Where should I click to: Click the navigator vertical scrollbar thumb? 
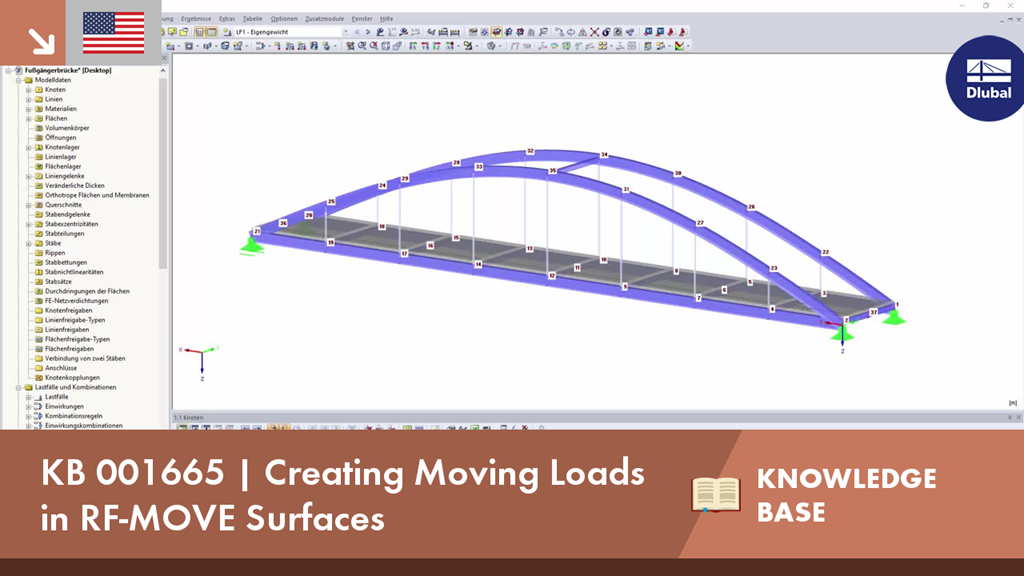[163, 173]
